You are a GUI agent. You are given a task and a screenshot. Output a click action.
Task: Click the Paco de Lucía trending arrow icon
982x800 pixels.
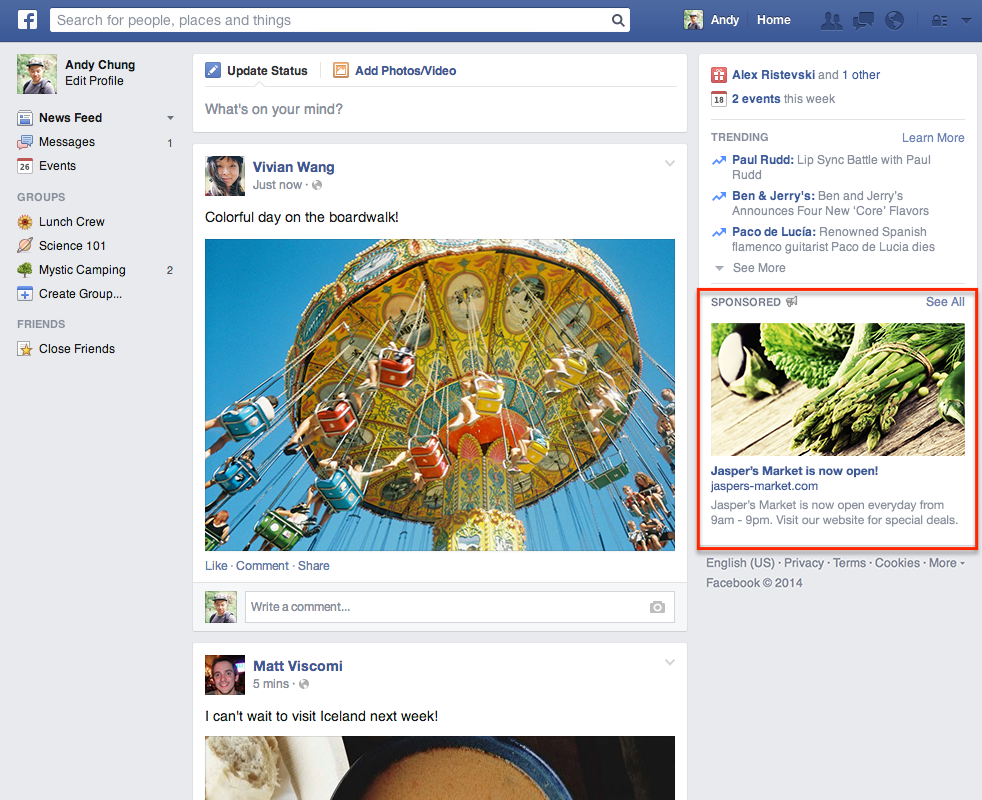coord(719,232)
